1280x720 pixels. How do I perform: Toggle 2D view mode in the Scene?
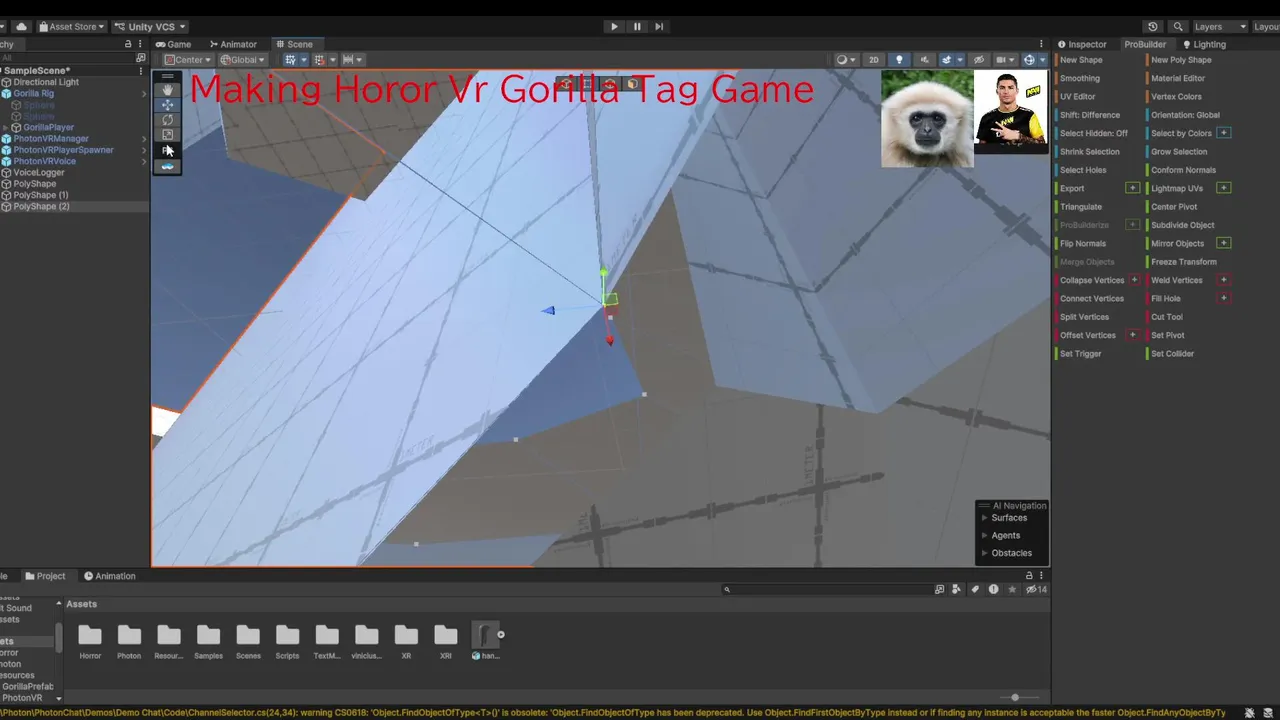(874, 60)
